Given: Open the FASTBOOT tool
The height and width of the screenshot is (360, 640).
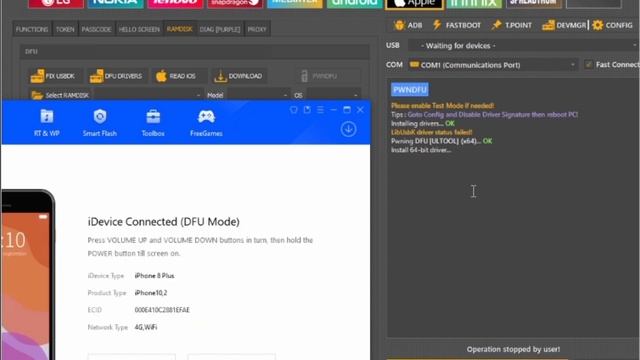Looking at the screenshot, I should pyautogui.click(x=457, y=25).
